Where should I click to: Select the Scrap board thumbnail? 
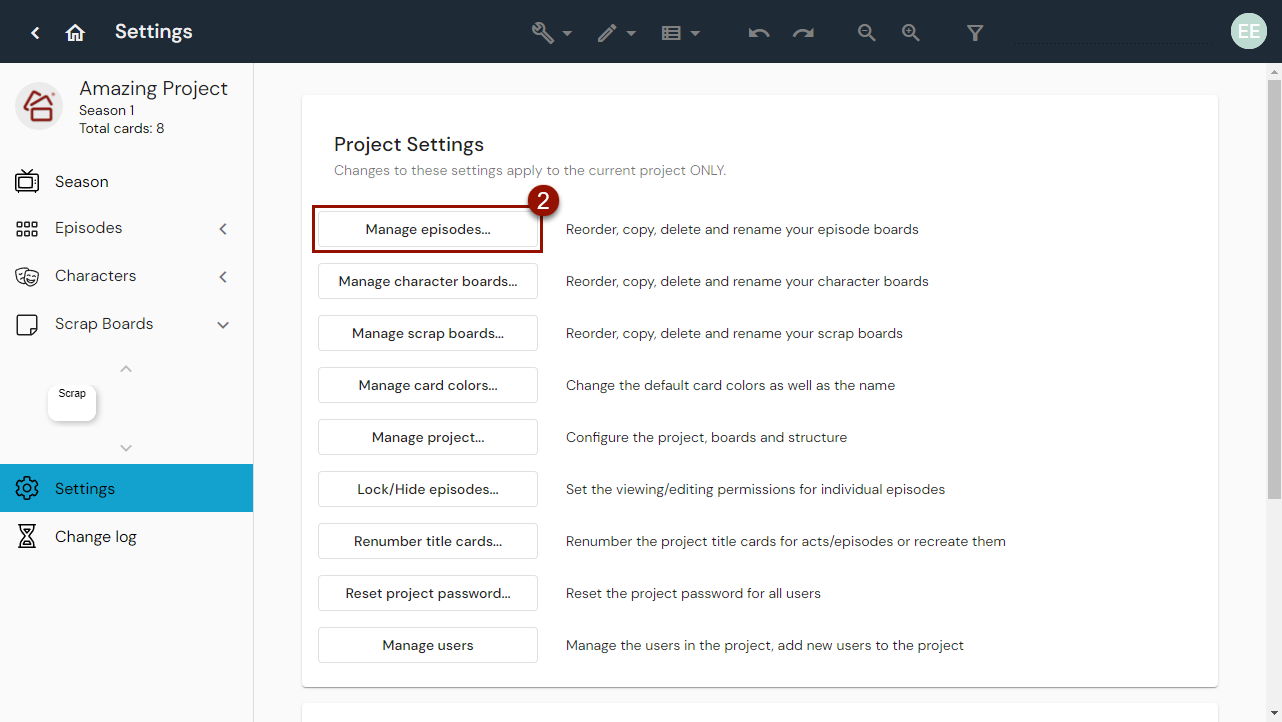point(72,402)
